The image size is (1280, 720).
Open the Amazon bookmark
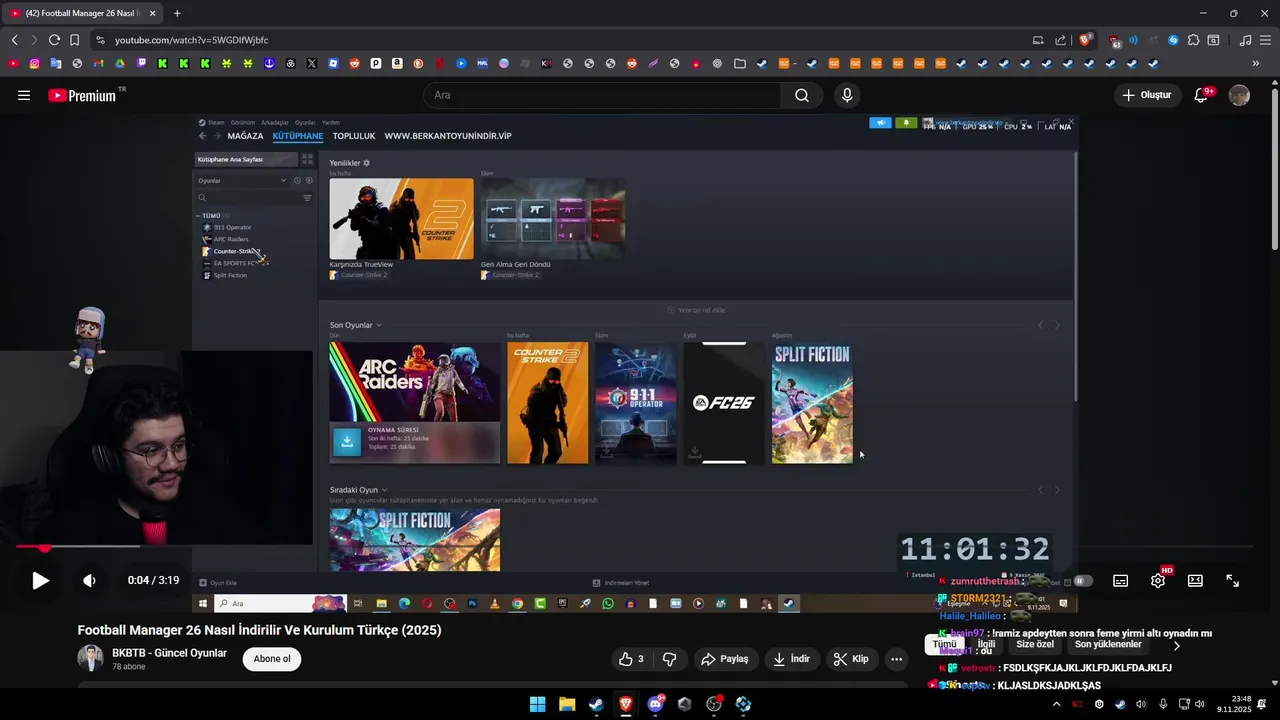[x=397, y=63]
